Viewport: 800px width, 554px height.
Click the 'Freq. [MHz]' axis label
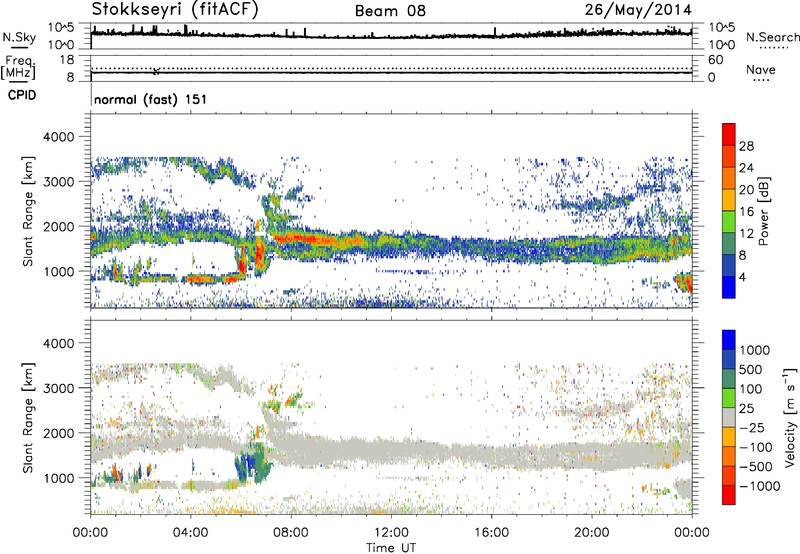(x=19, y=67)
